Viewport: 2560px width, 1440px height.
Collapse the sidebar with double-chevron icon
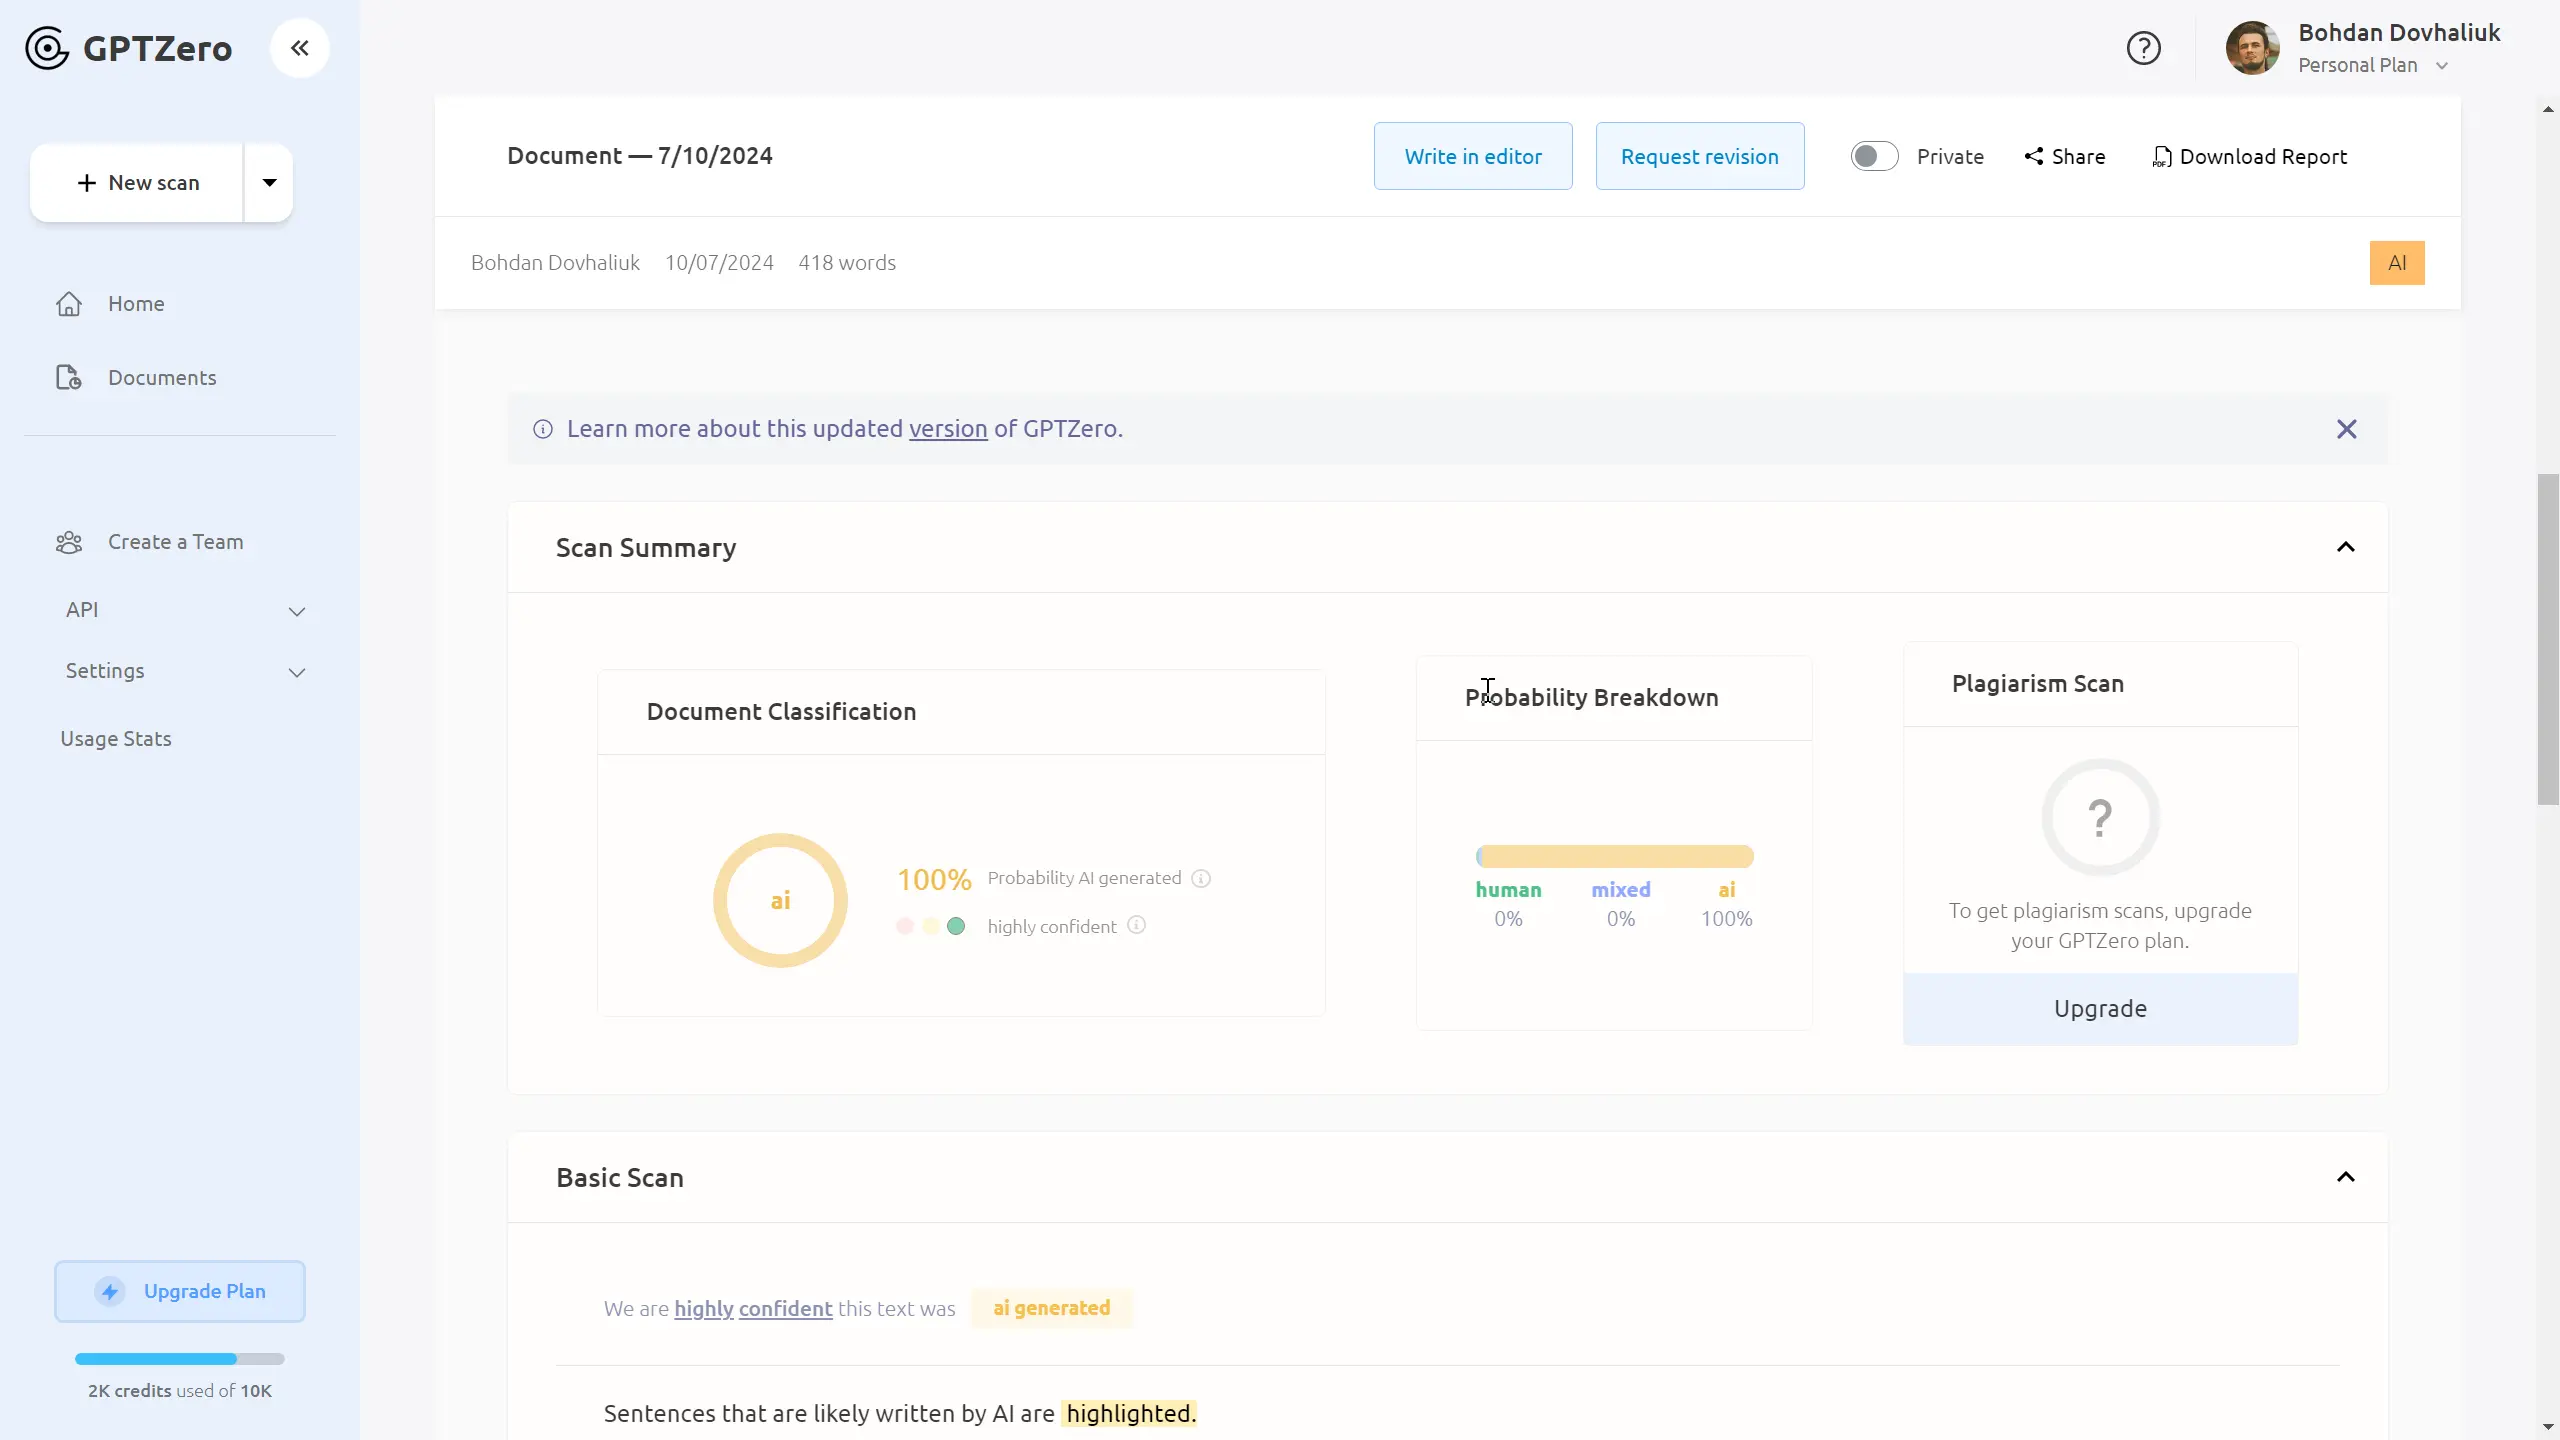[x=299, y=48]
